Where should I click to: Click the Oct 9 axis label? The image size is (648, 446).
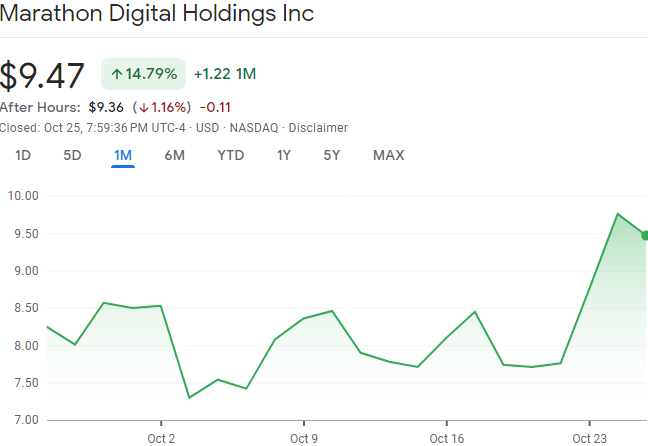coord(304,438)
